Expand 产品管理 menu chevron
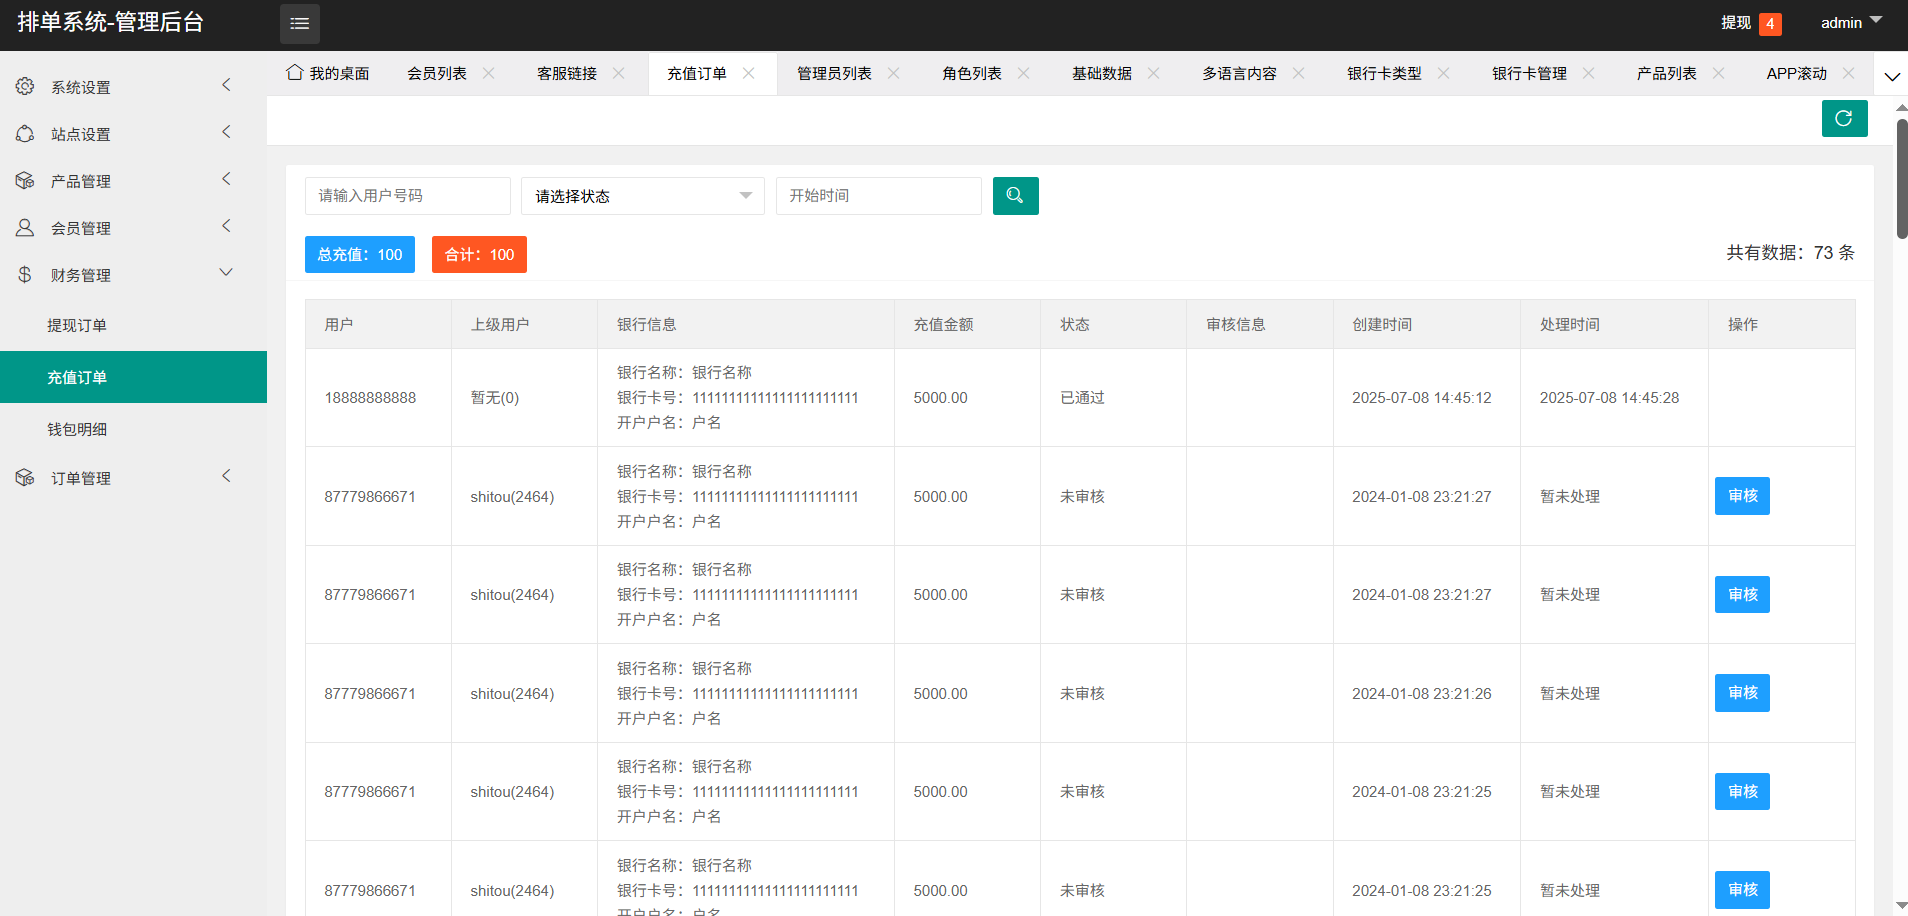 pyautogui.click(x=226, y=179)
